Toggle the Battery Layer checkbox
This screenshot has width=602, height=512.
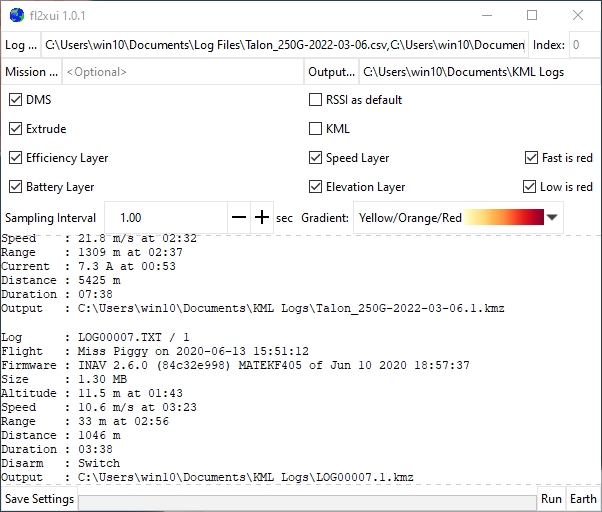(x=16, y=187)
